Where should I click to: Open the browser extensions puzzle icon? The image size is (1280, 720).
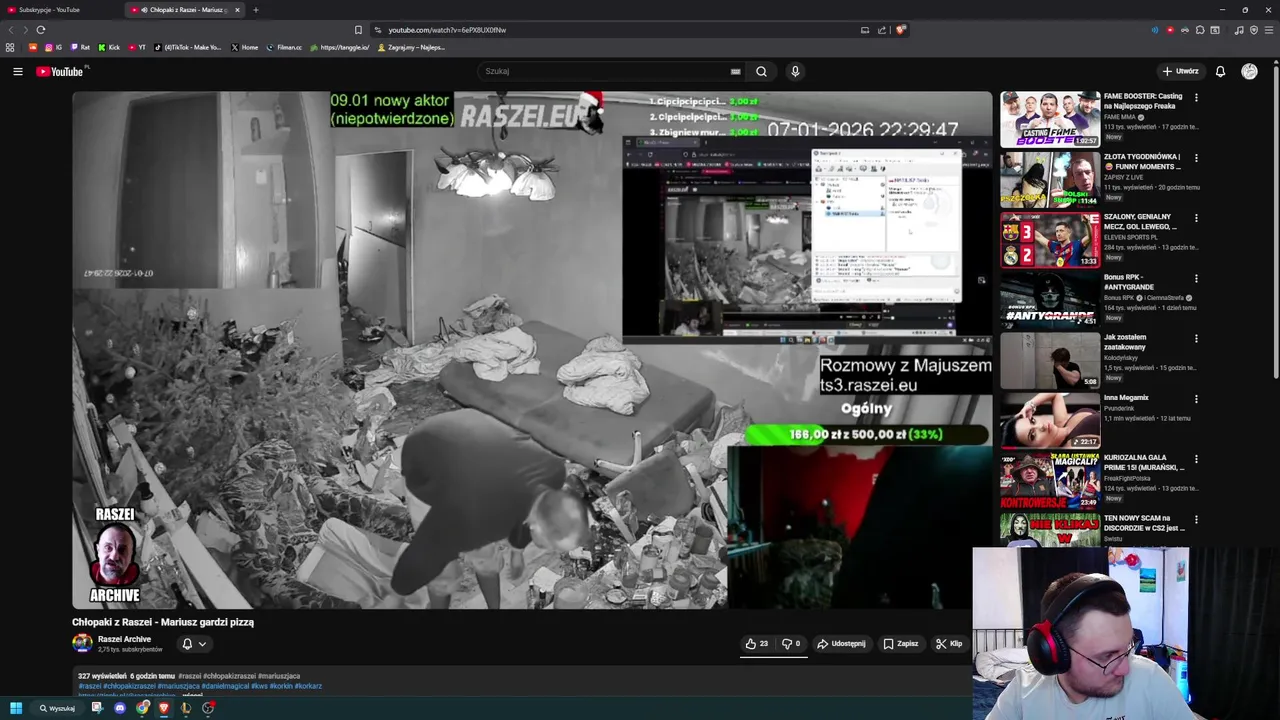pos(1200,30)
